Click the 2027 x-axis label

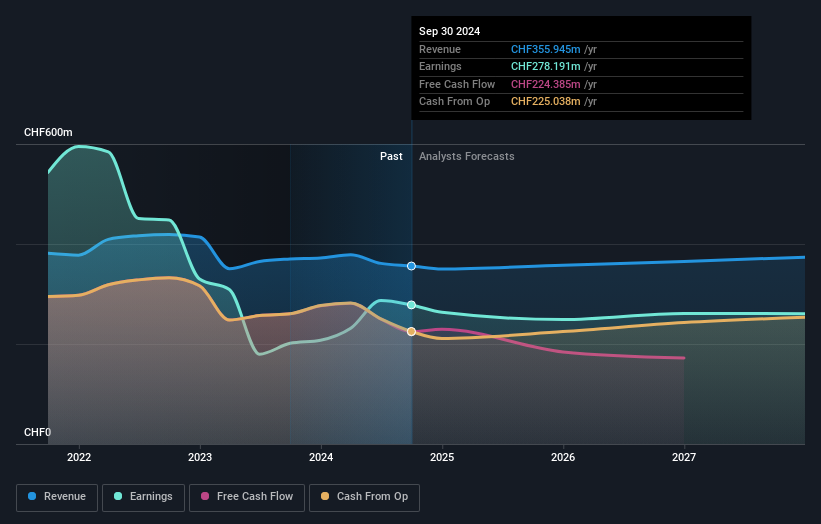point(684,457)
